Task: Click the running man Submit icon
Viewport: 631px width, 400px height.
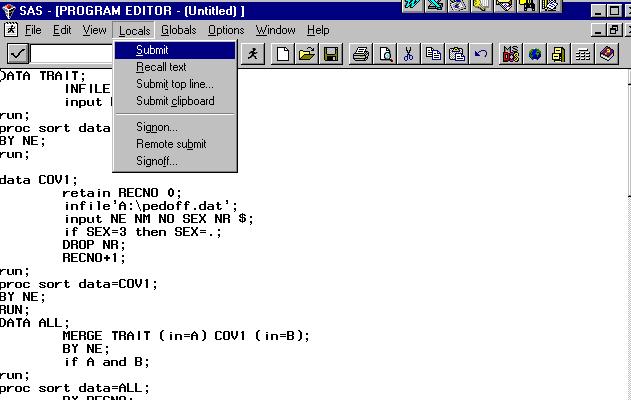Action: pyautogui.click(x=253, y=54)
